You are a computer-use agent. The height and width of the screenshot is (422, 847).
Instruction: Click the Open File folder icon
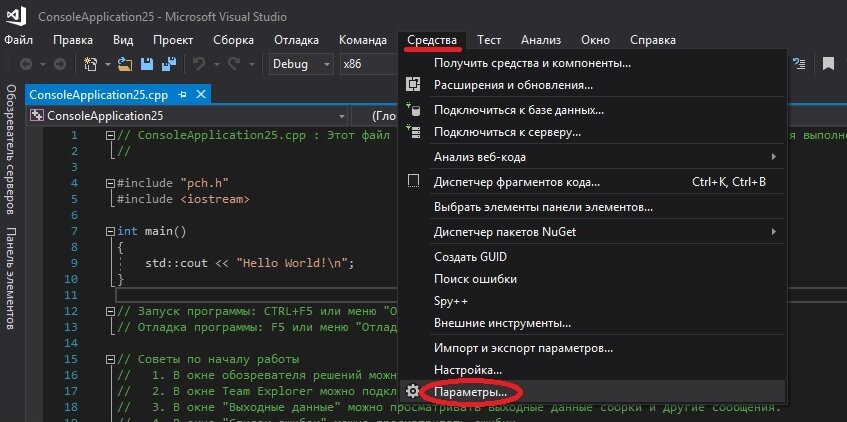click(125, 64)
